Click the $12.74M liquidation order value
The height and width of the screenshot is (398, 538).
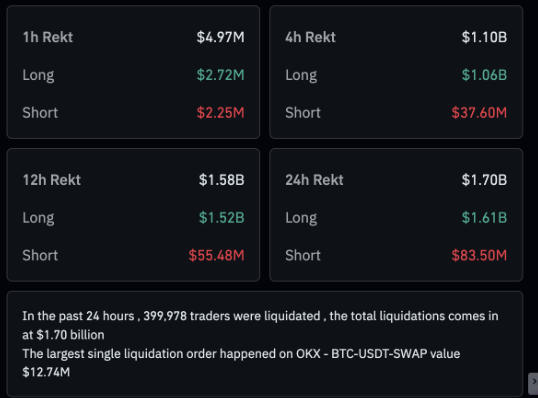[46, 372]
